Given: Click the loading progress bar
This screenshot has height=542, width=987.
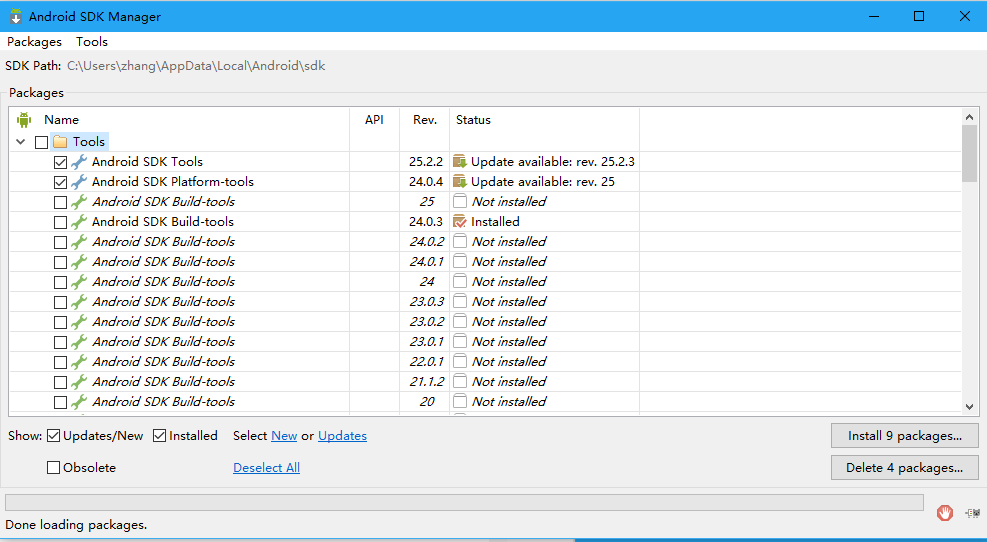Looking at the screenshot, I should (464, 502).
